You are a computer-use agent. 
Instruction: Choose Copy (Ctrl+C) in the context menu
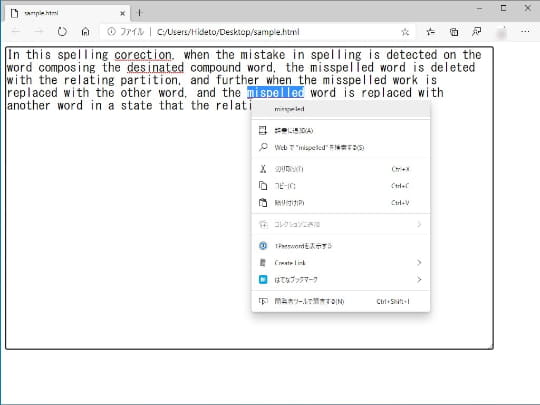coord(341,186)
